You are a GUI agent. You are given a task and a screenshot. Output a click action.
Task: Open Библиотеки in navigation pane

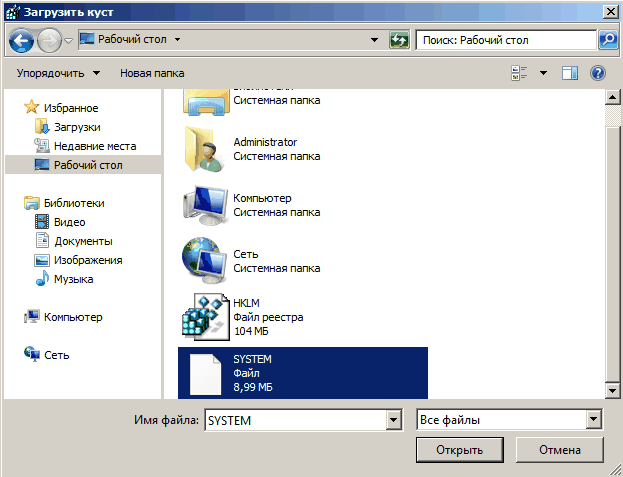click(74, 203)
